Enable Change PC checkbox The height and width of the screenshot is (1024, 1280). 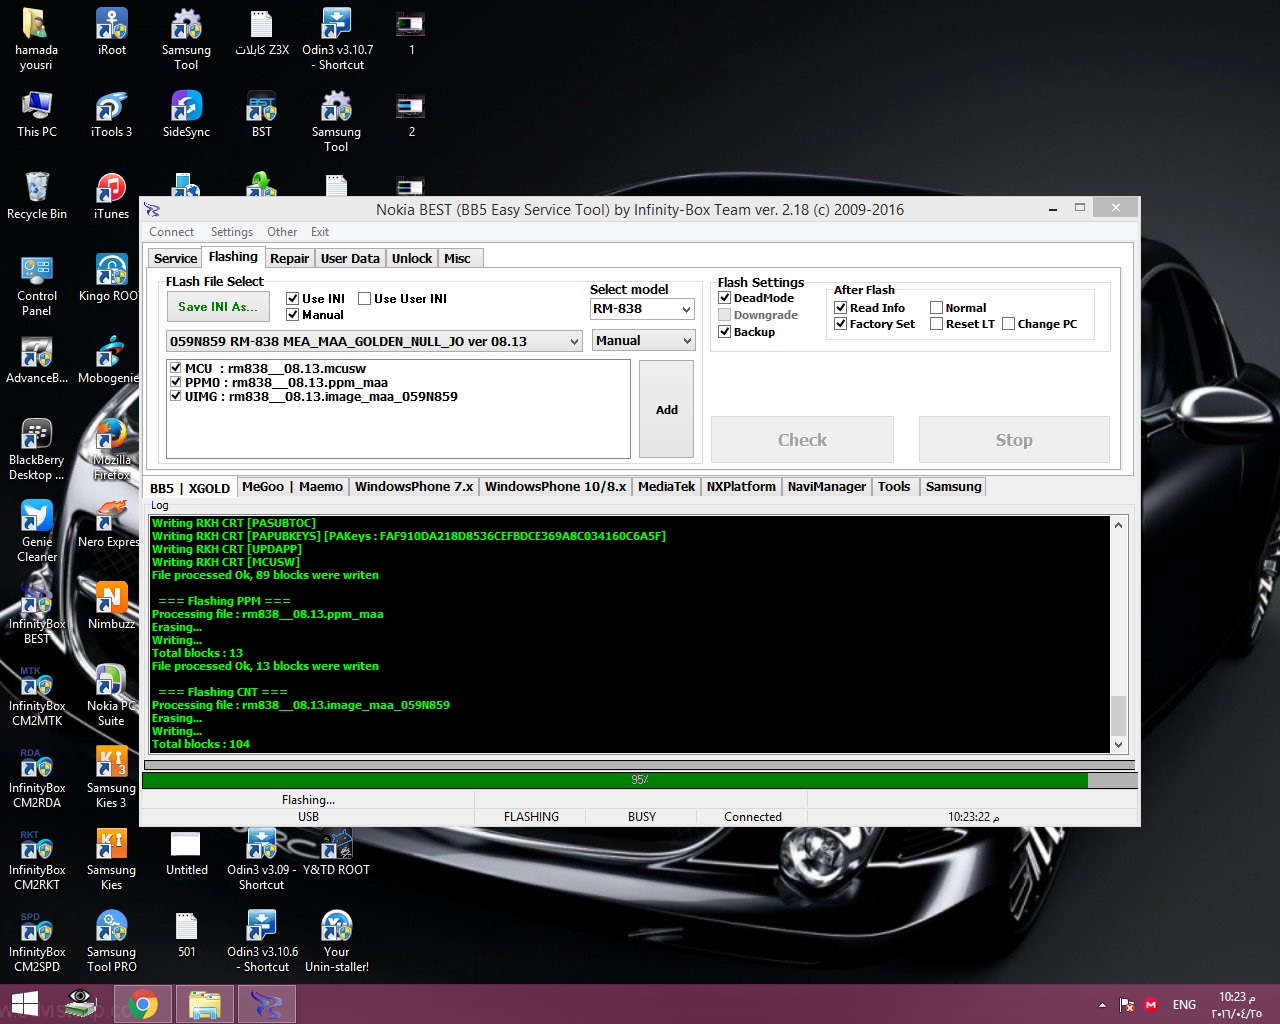coord(1009,323)
